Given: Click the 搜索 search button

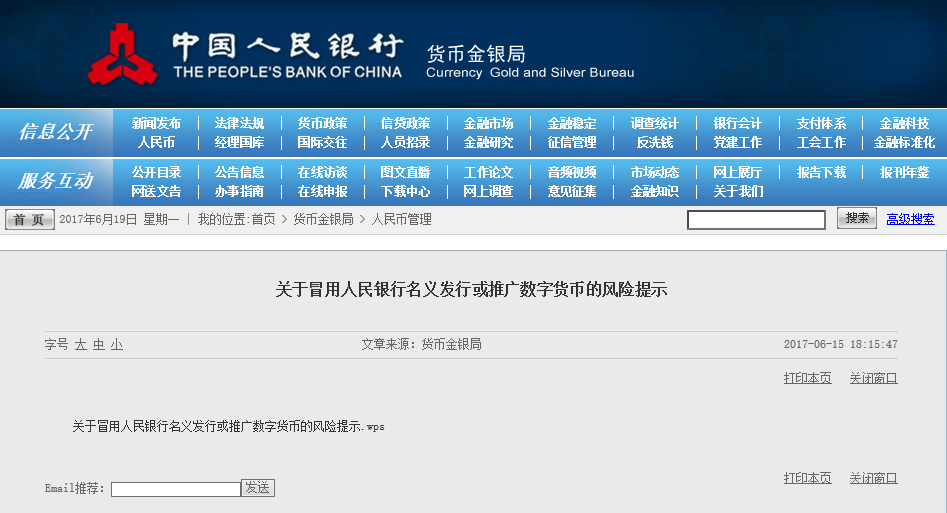Looking at the screenshot, I should 856,219.
